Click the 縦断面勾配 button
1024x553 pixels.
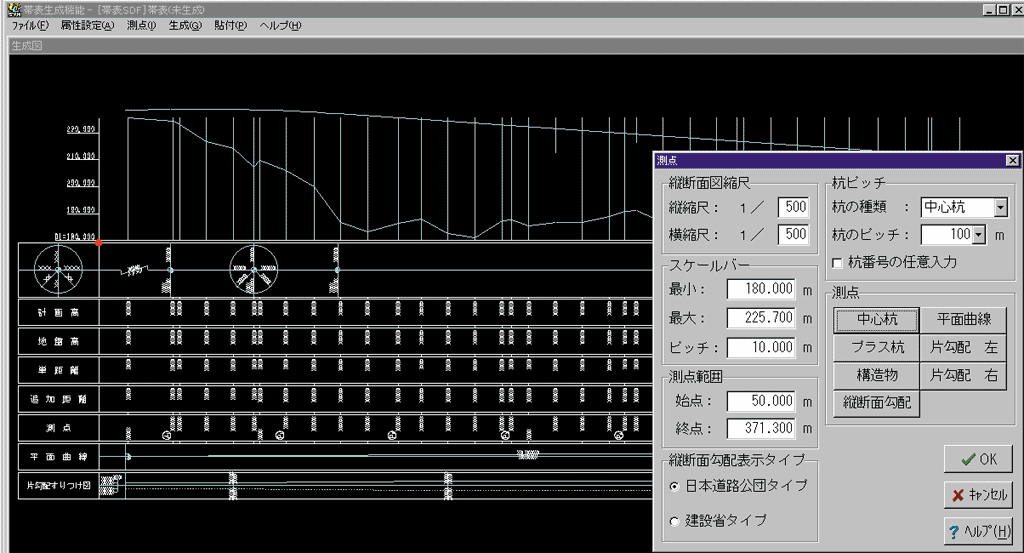876,404
